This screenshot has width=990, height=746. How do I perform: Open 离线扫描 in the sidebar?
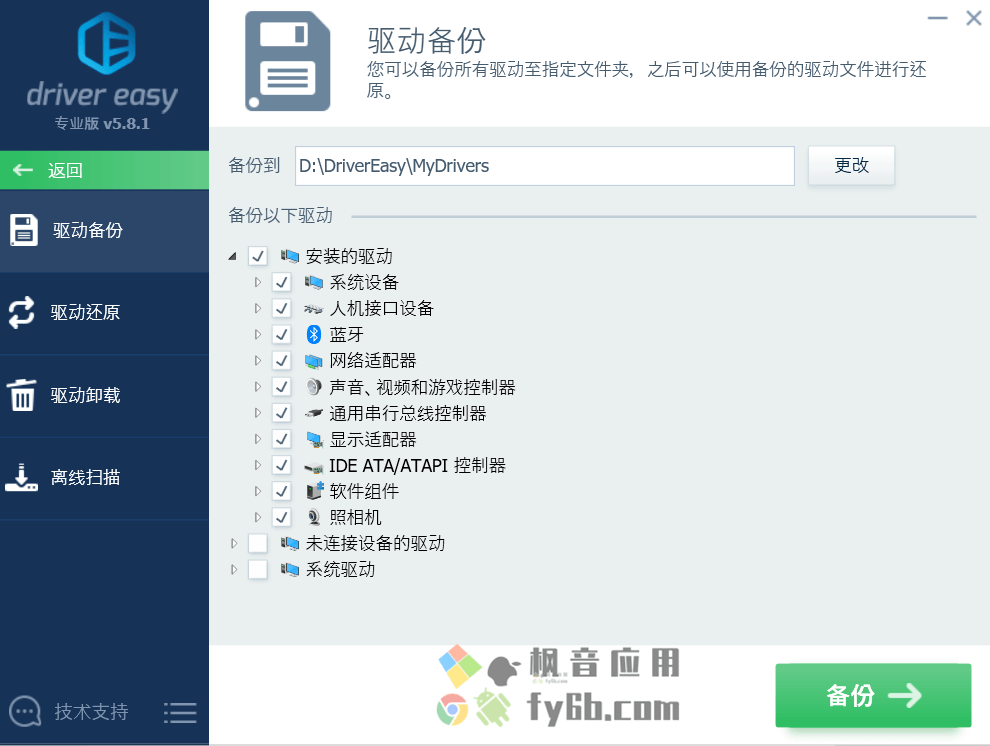coord(104,478)
